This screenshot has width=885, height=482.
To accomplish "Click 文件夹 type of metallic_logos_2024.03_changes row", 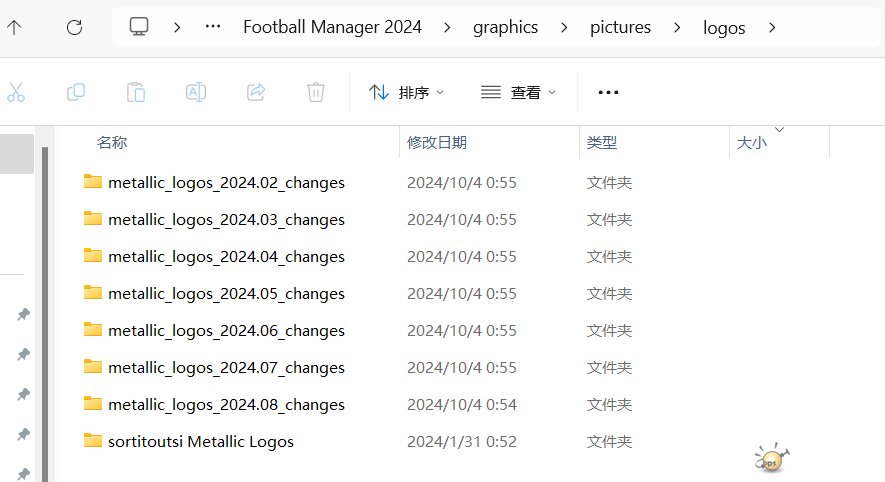I will point(609,220).
